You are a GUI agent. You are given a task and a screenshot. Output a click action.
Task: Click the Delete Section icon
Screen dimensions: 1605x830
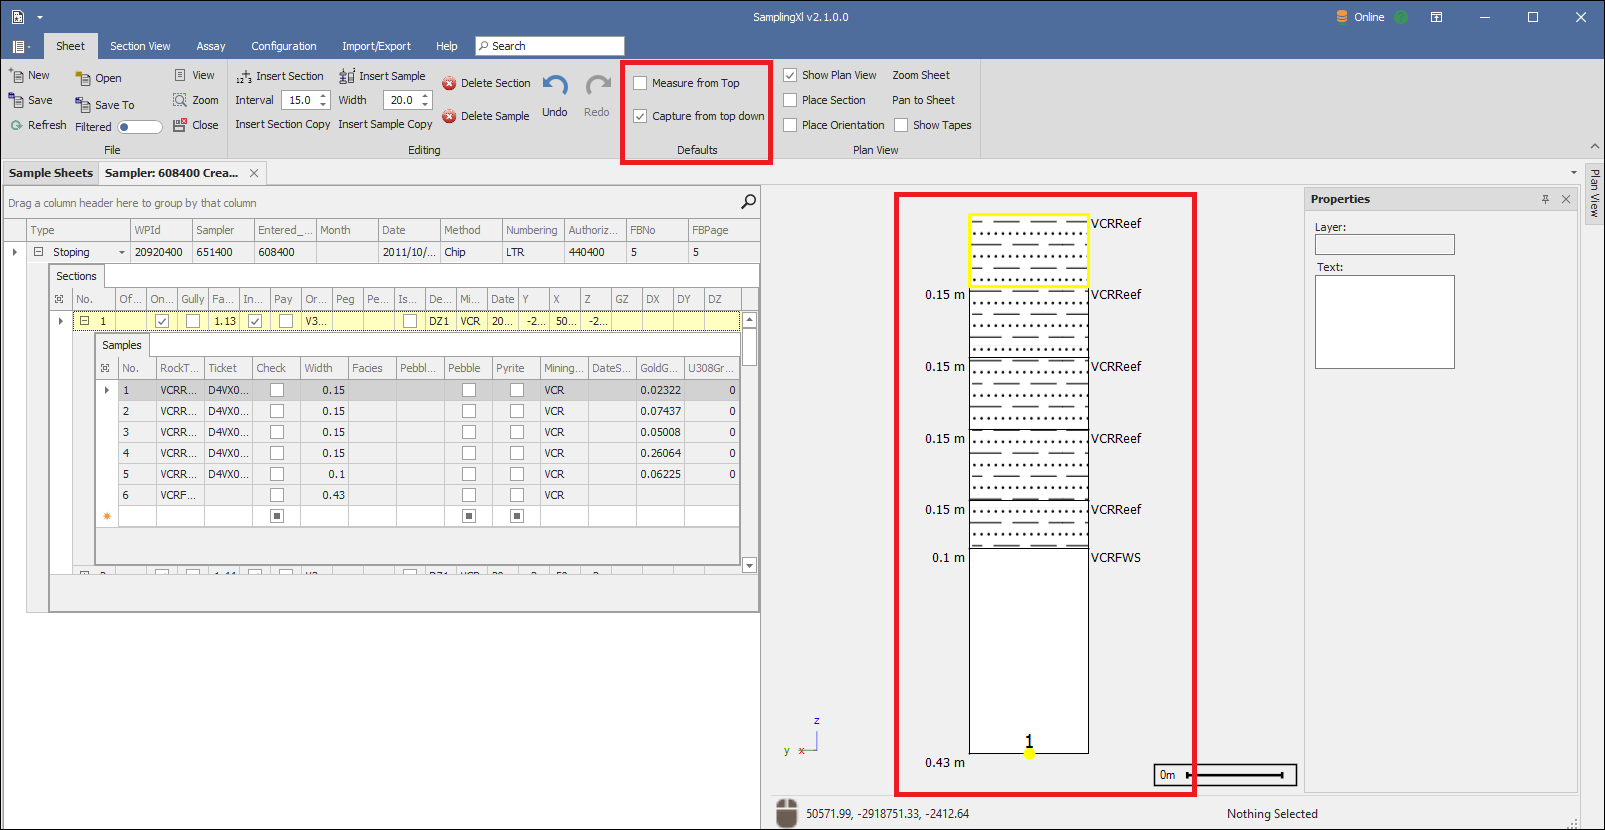click(450, 84)
